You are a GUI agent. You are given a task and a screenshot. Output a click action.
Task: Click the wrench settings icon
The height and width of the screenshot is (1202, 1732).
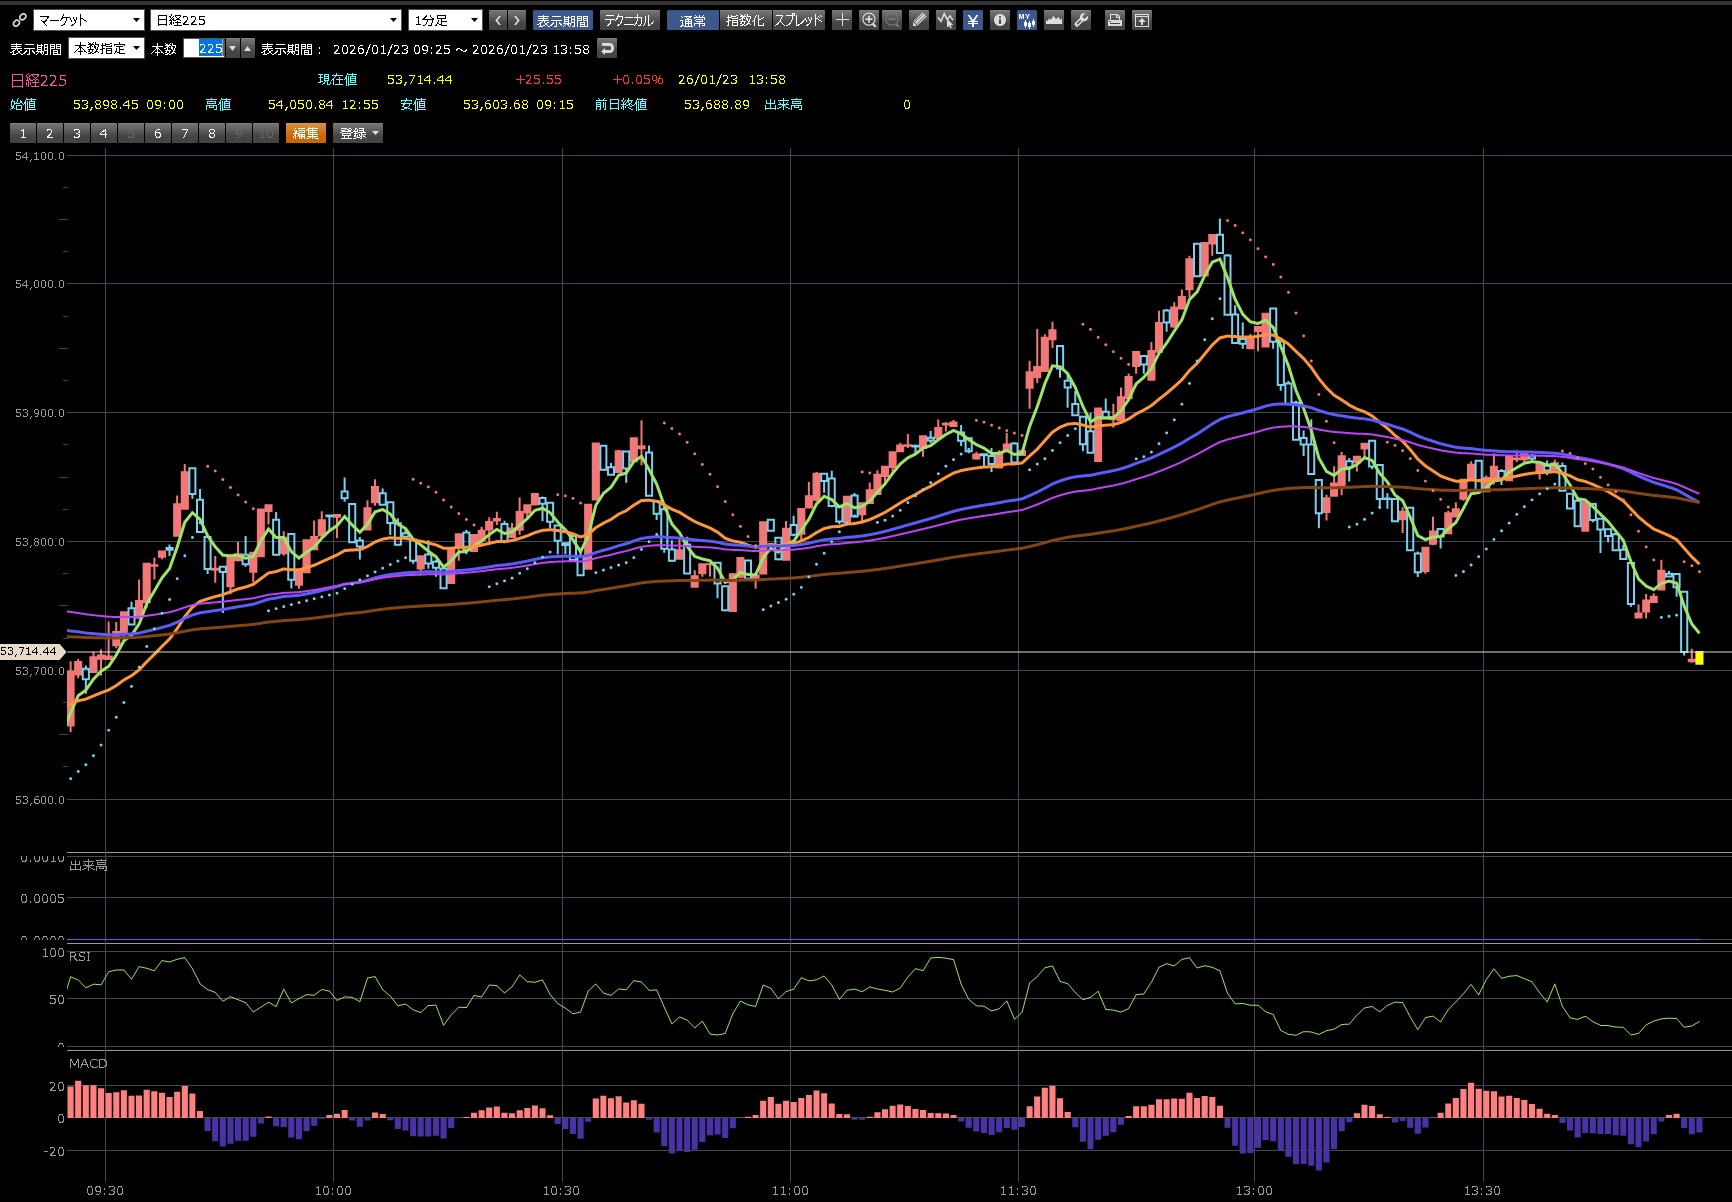point(1081,20)
